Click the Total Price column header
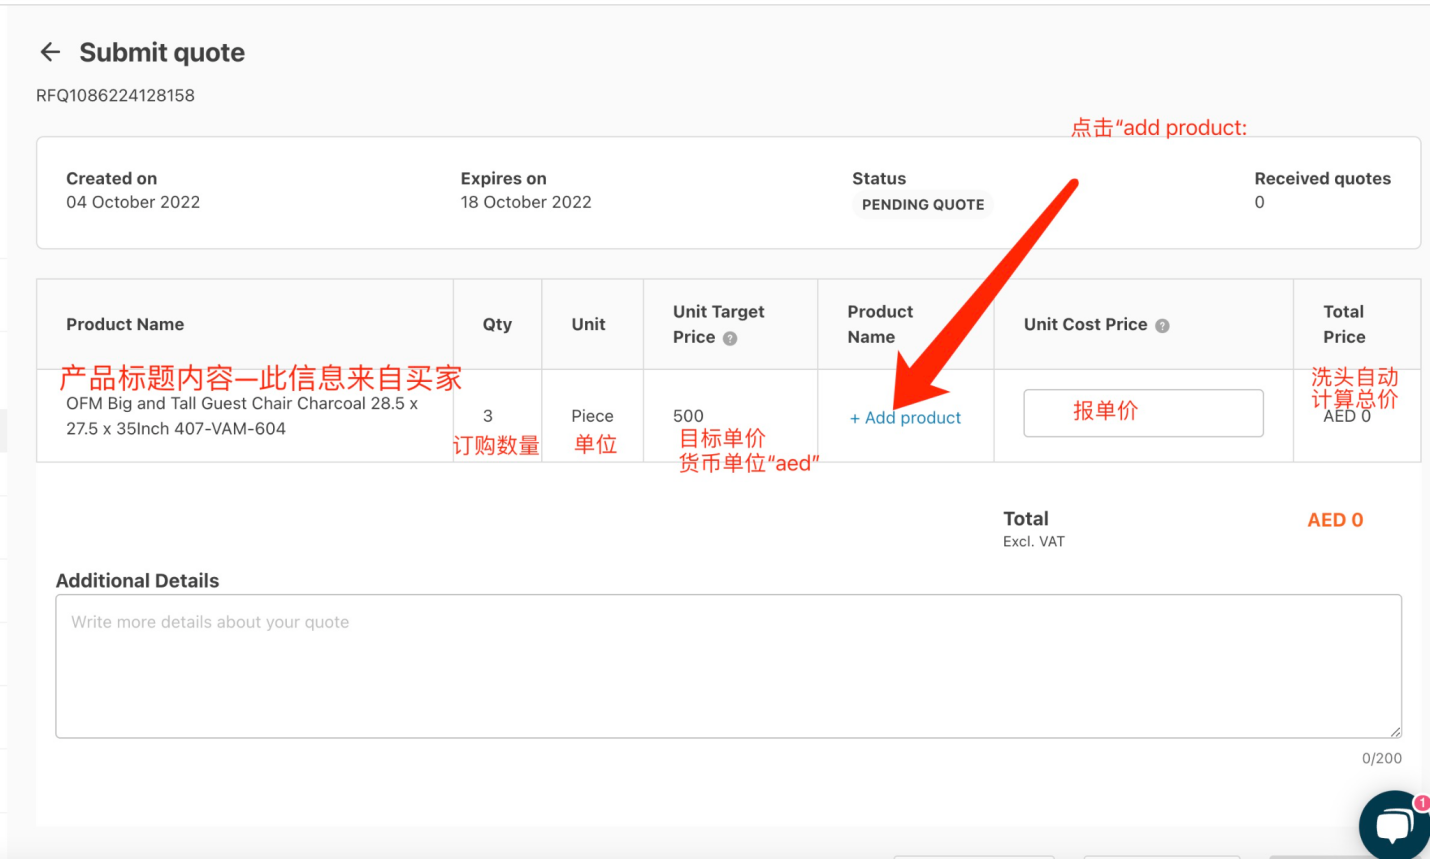This screenshot has height=859, width=1430. (1344, 324)
